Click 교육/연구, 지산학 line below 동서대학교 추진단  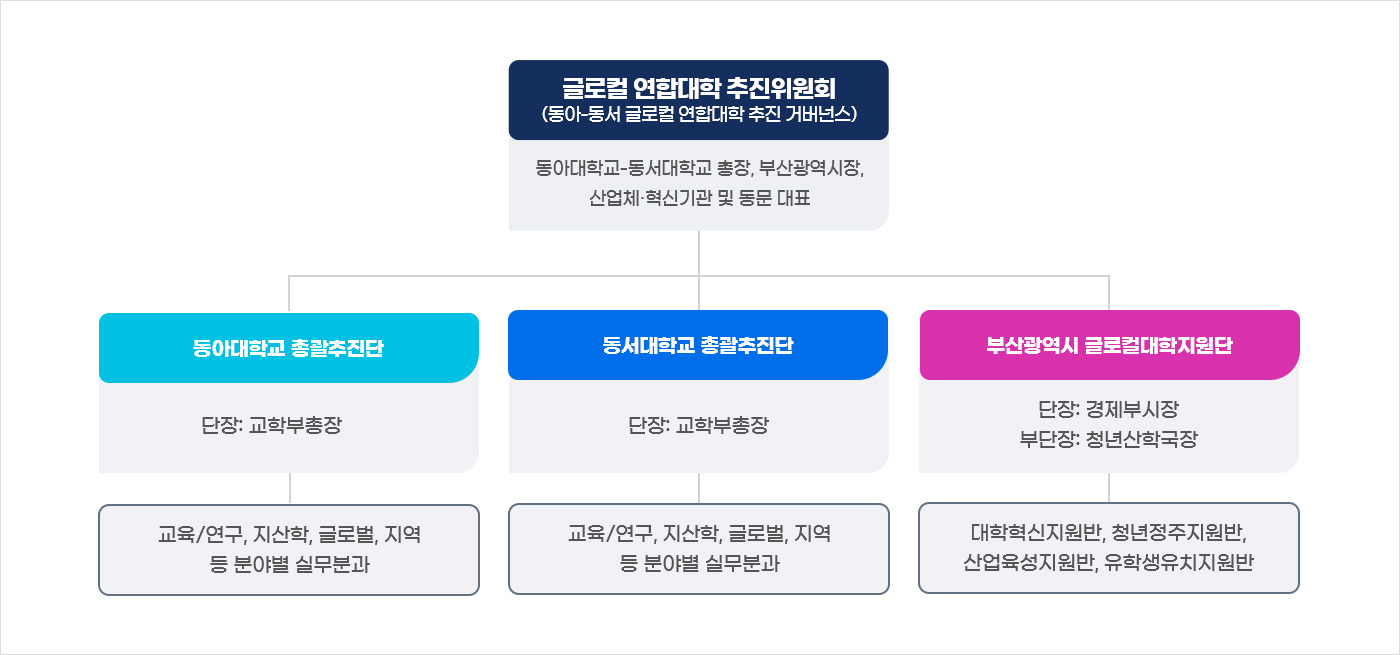coord(698,534)
